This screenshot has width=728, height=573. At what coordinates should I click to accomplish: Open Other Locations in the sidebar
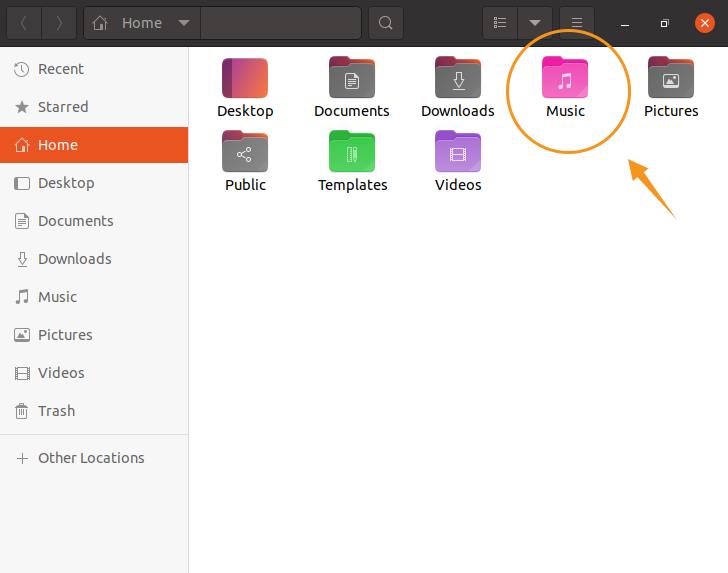(94, 458)
